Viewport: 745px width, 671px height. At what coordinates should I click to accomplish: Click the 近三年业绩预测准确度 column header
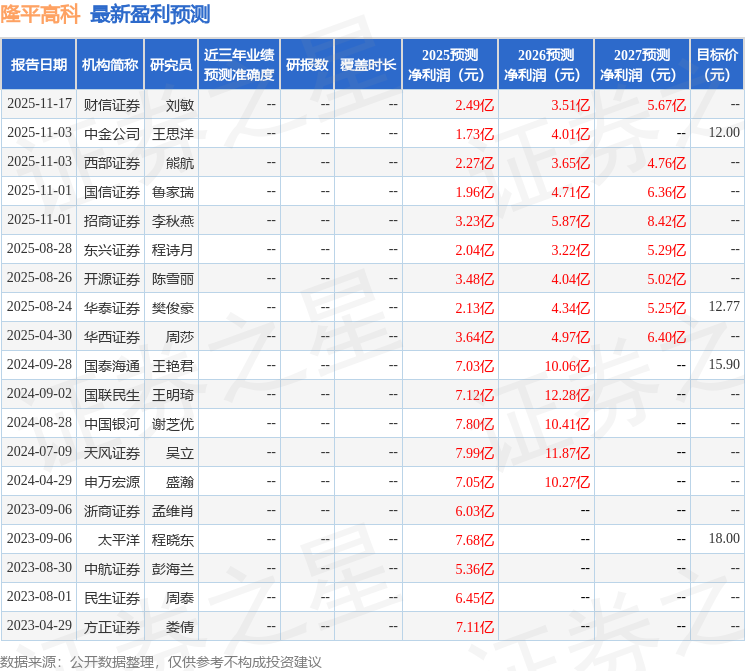[x=239, y=64]
